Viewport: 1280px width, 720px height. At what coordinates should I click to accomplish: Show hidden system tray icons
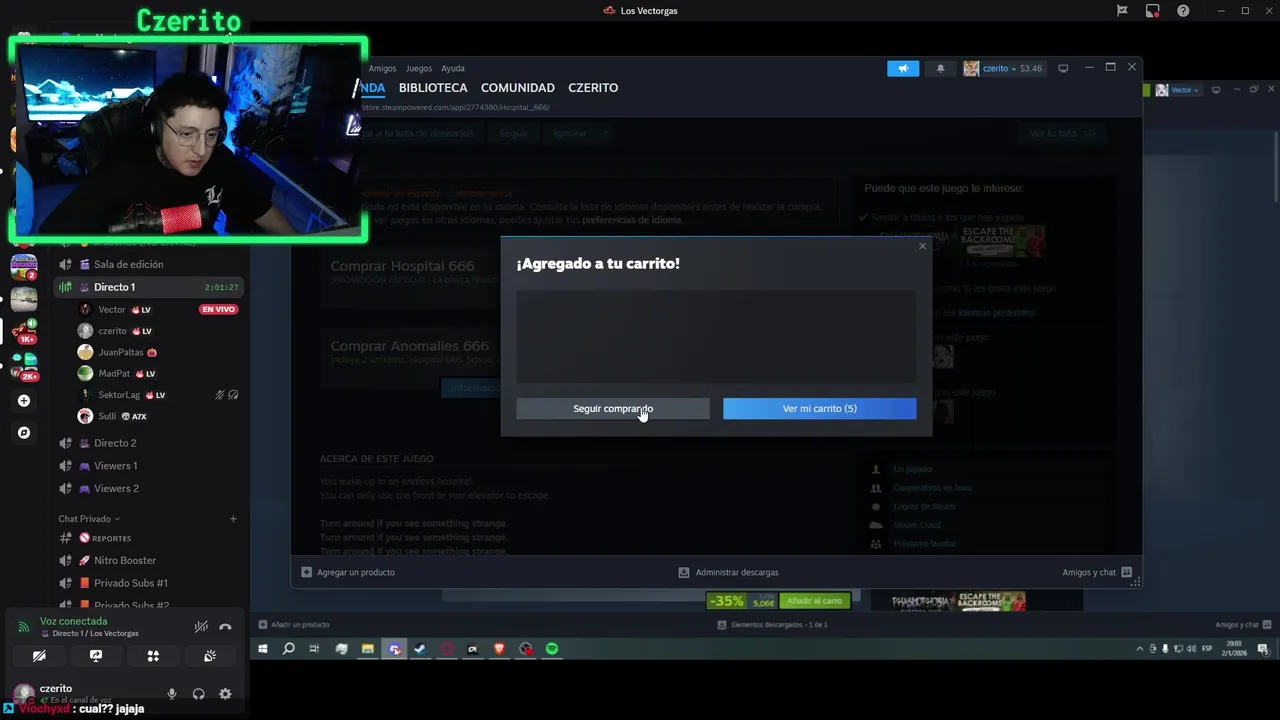coord(1139,649)
